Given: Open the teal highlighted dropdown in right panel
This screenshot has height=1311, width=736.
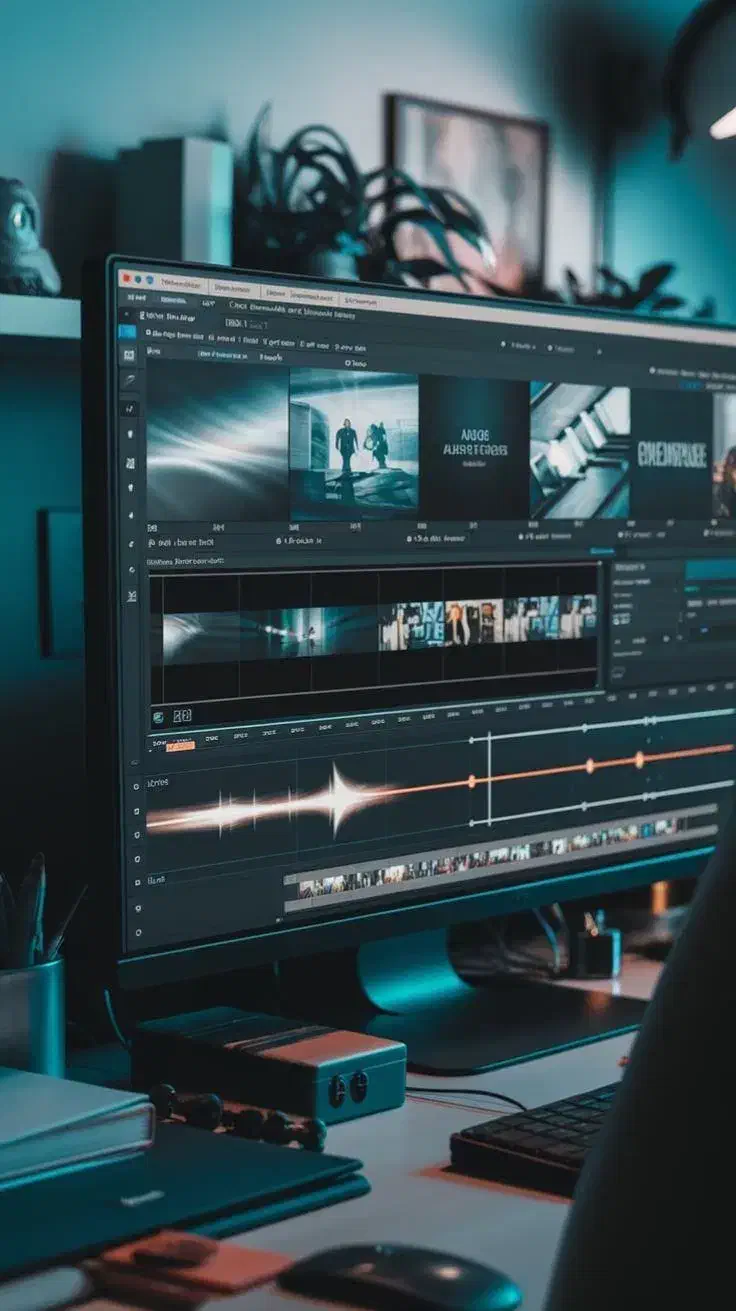Looking at the screenshot, I should point(710,569).
